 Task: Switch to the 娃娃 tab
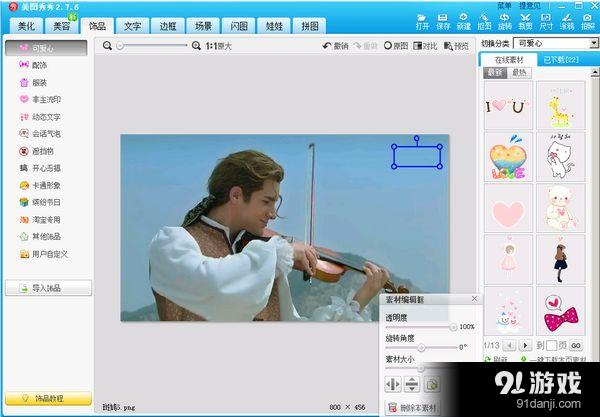274,26
